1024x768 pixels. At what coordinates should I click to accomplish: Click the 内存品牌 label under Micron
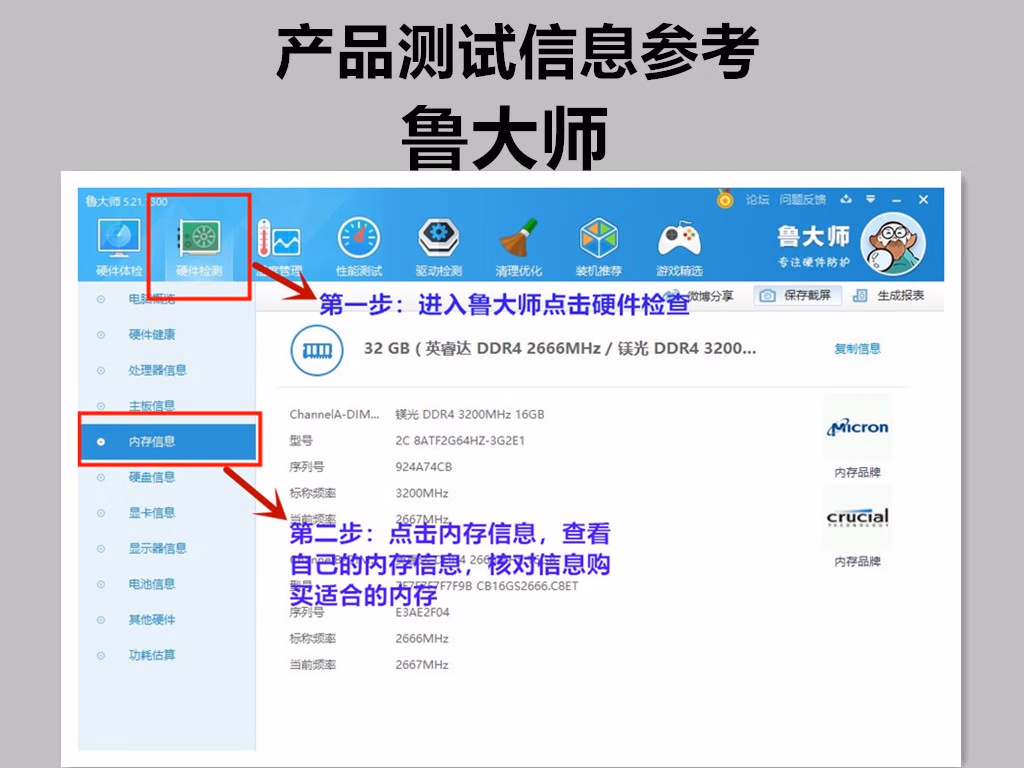pos(857,472)
